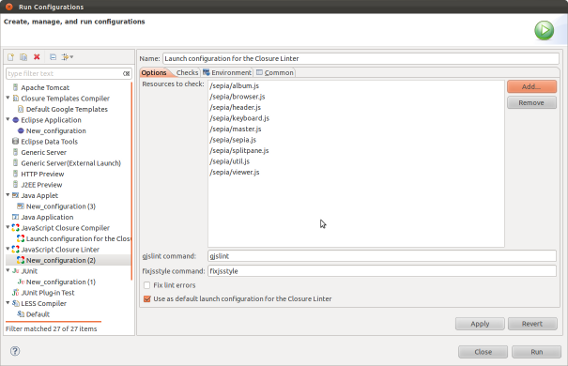Screen dimensions: 568x366
Task: Select Generic Server(External Launch) item
Action: pos(71,163)
